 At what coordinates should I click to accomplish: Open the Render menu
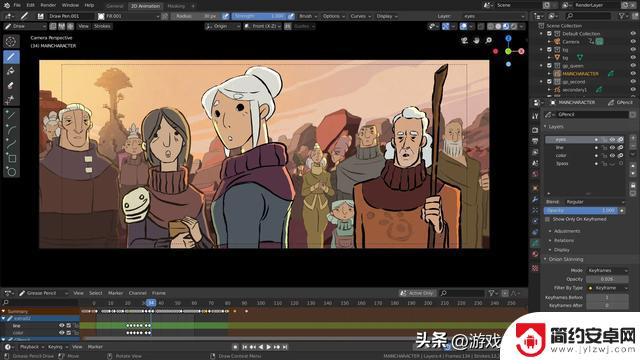click(48, 5)
